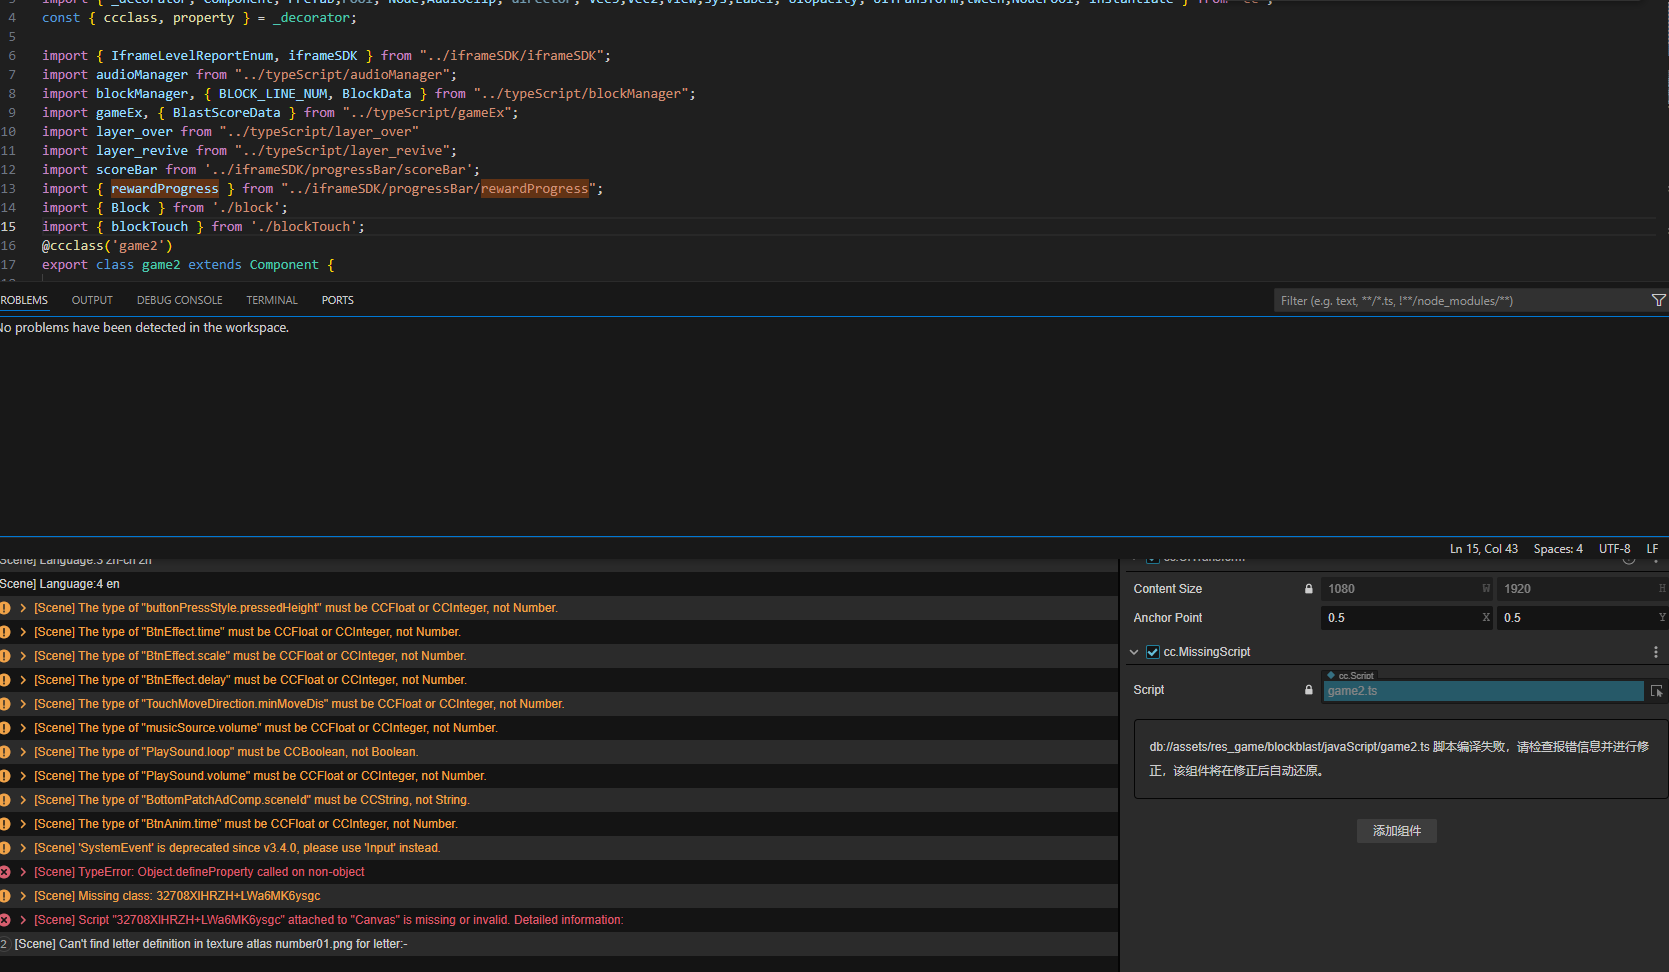Click the Anchor Point X input field

(1400, 618)
